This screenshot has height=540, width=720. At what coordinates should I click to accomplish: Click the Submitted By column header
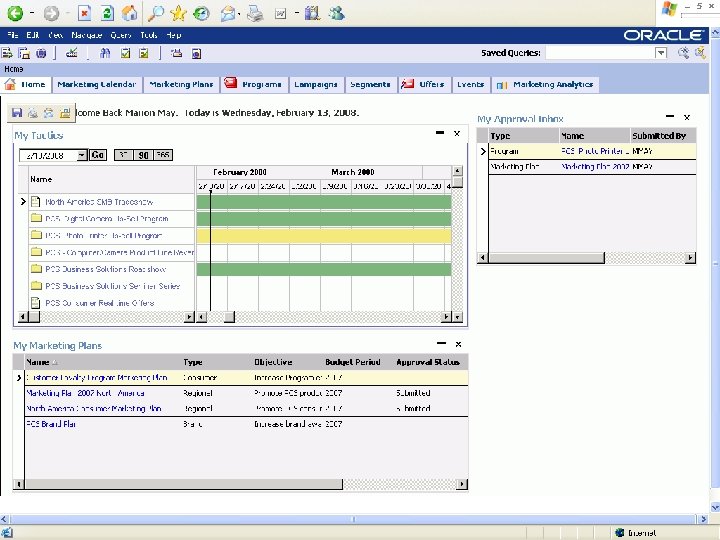659,136
